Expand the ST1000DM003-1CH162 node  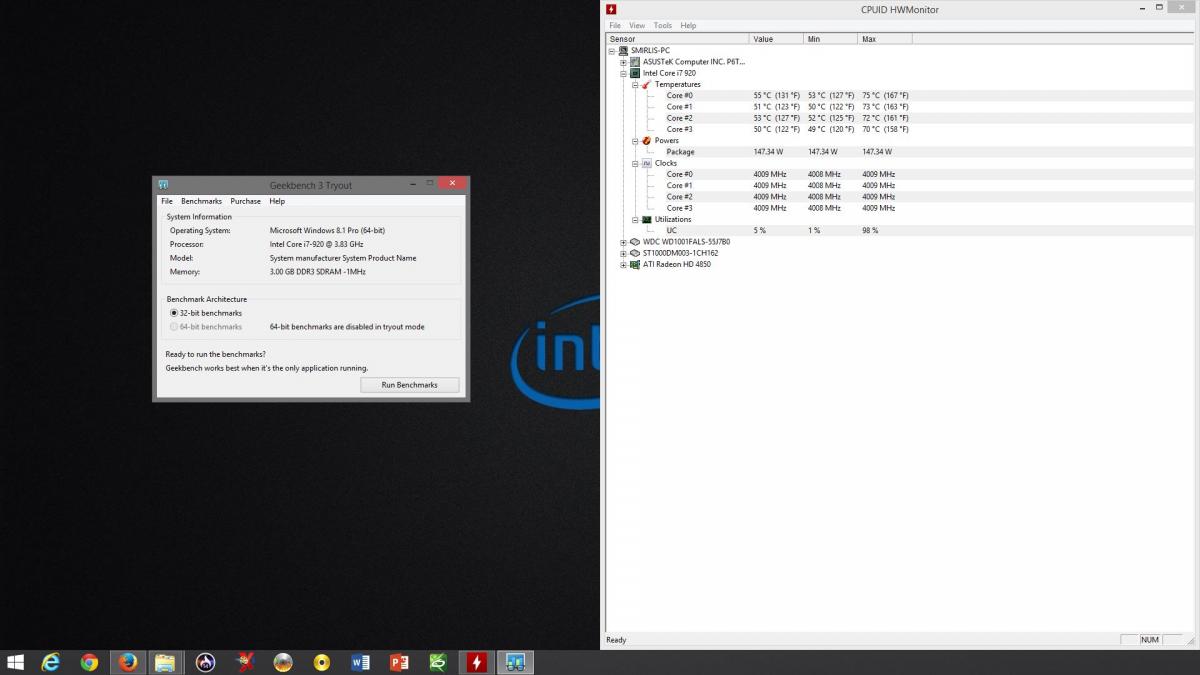tap(623, 253)
